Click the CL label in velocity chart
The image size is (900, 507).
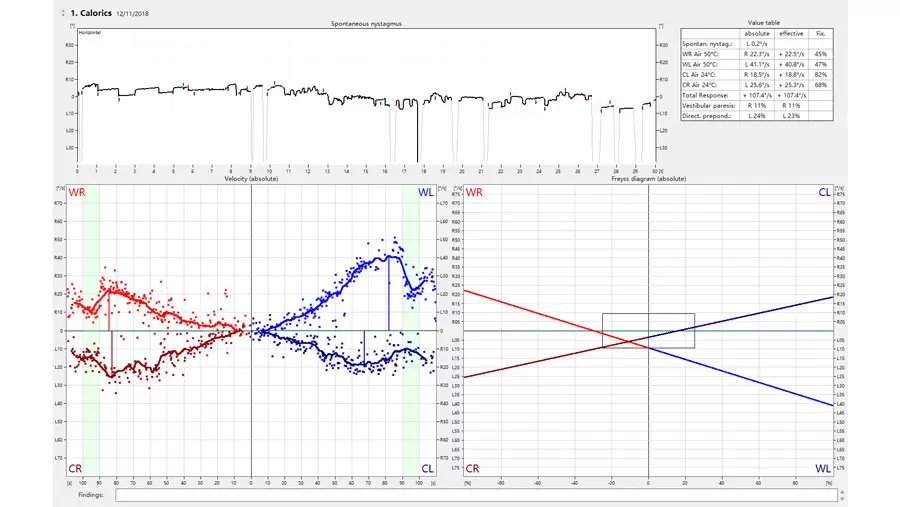click(427, 468)
